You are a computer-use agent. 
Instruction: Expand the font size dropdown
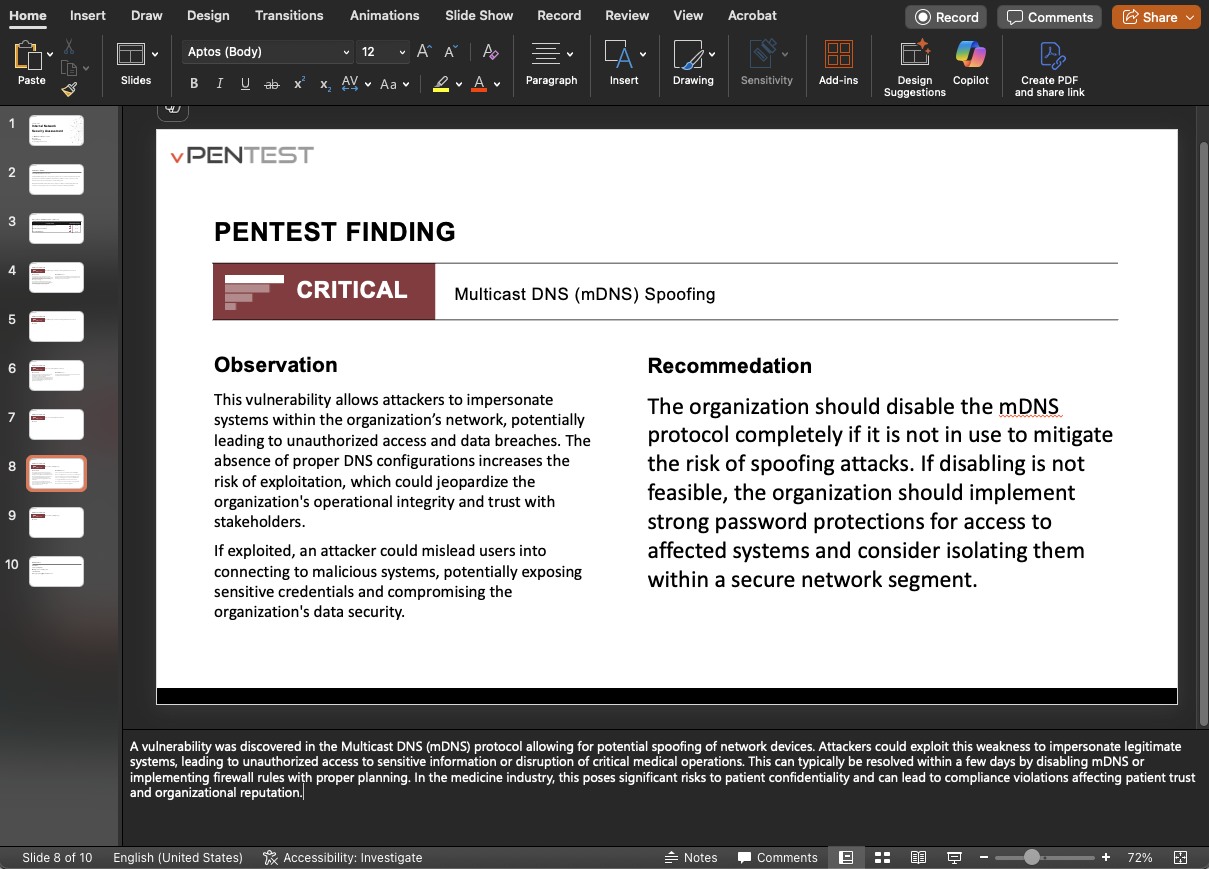(x=402, y=52)
